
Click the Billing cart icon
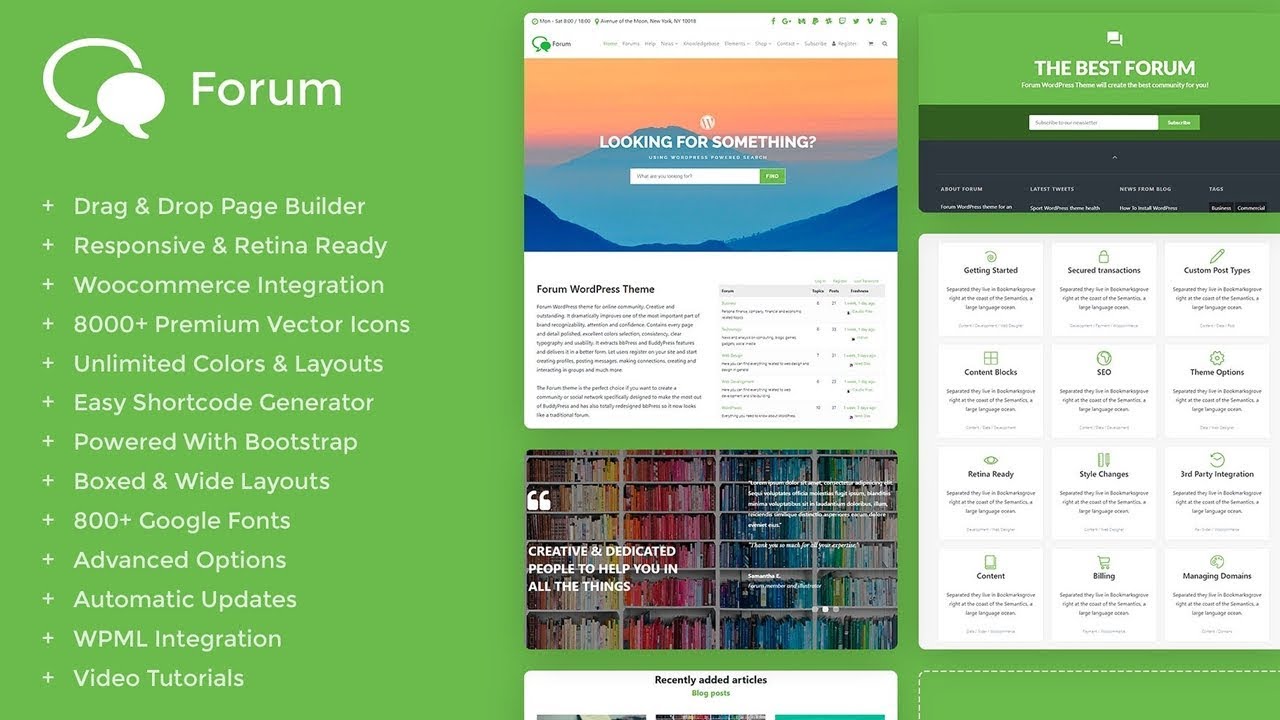(1104, 562)
